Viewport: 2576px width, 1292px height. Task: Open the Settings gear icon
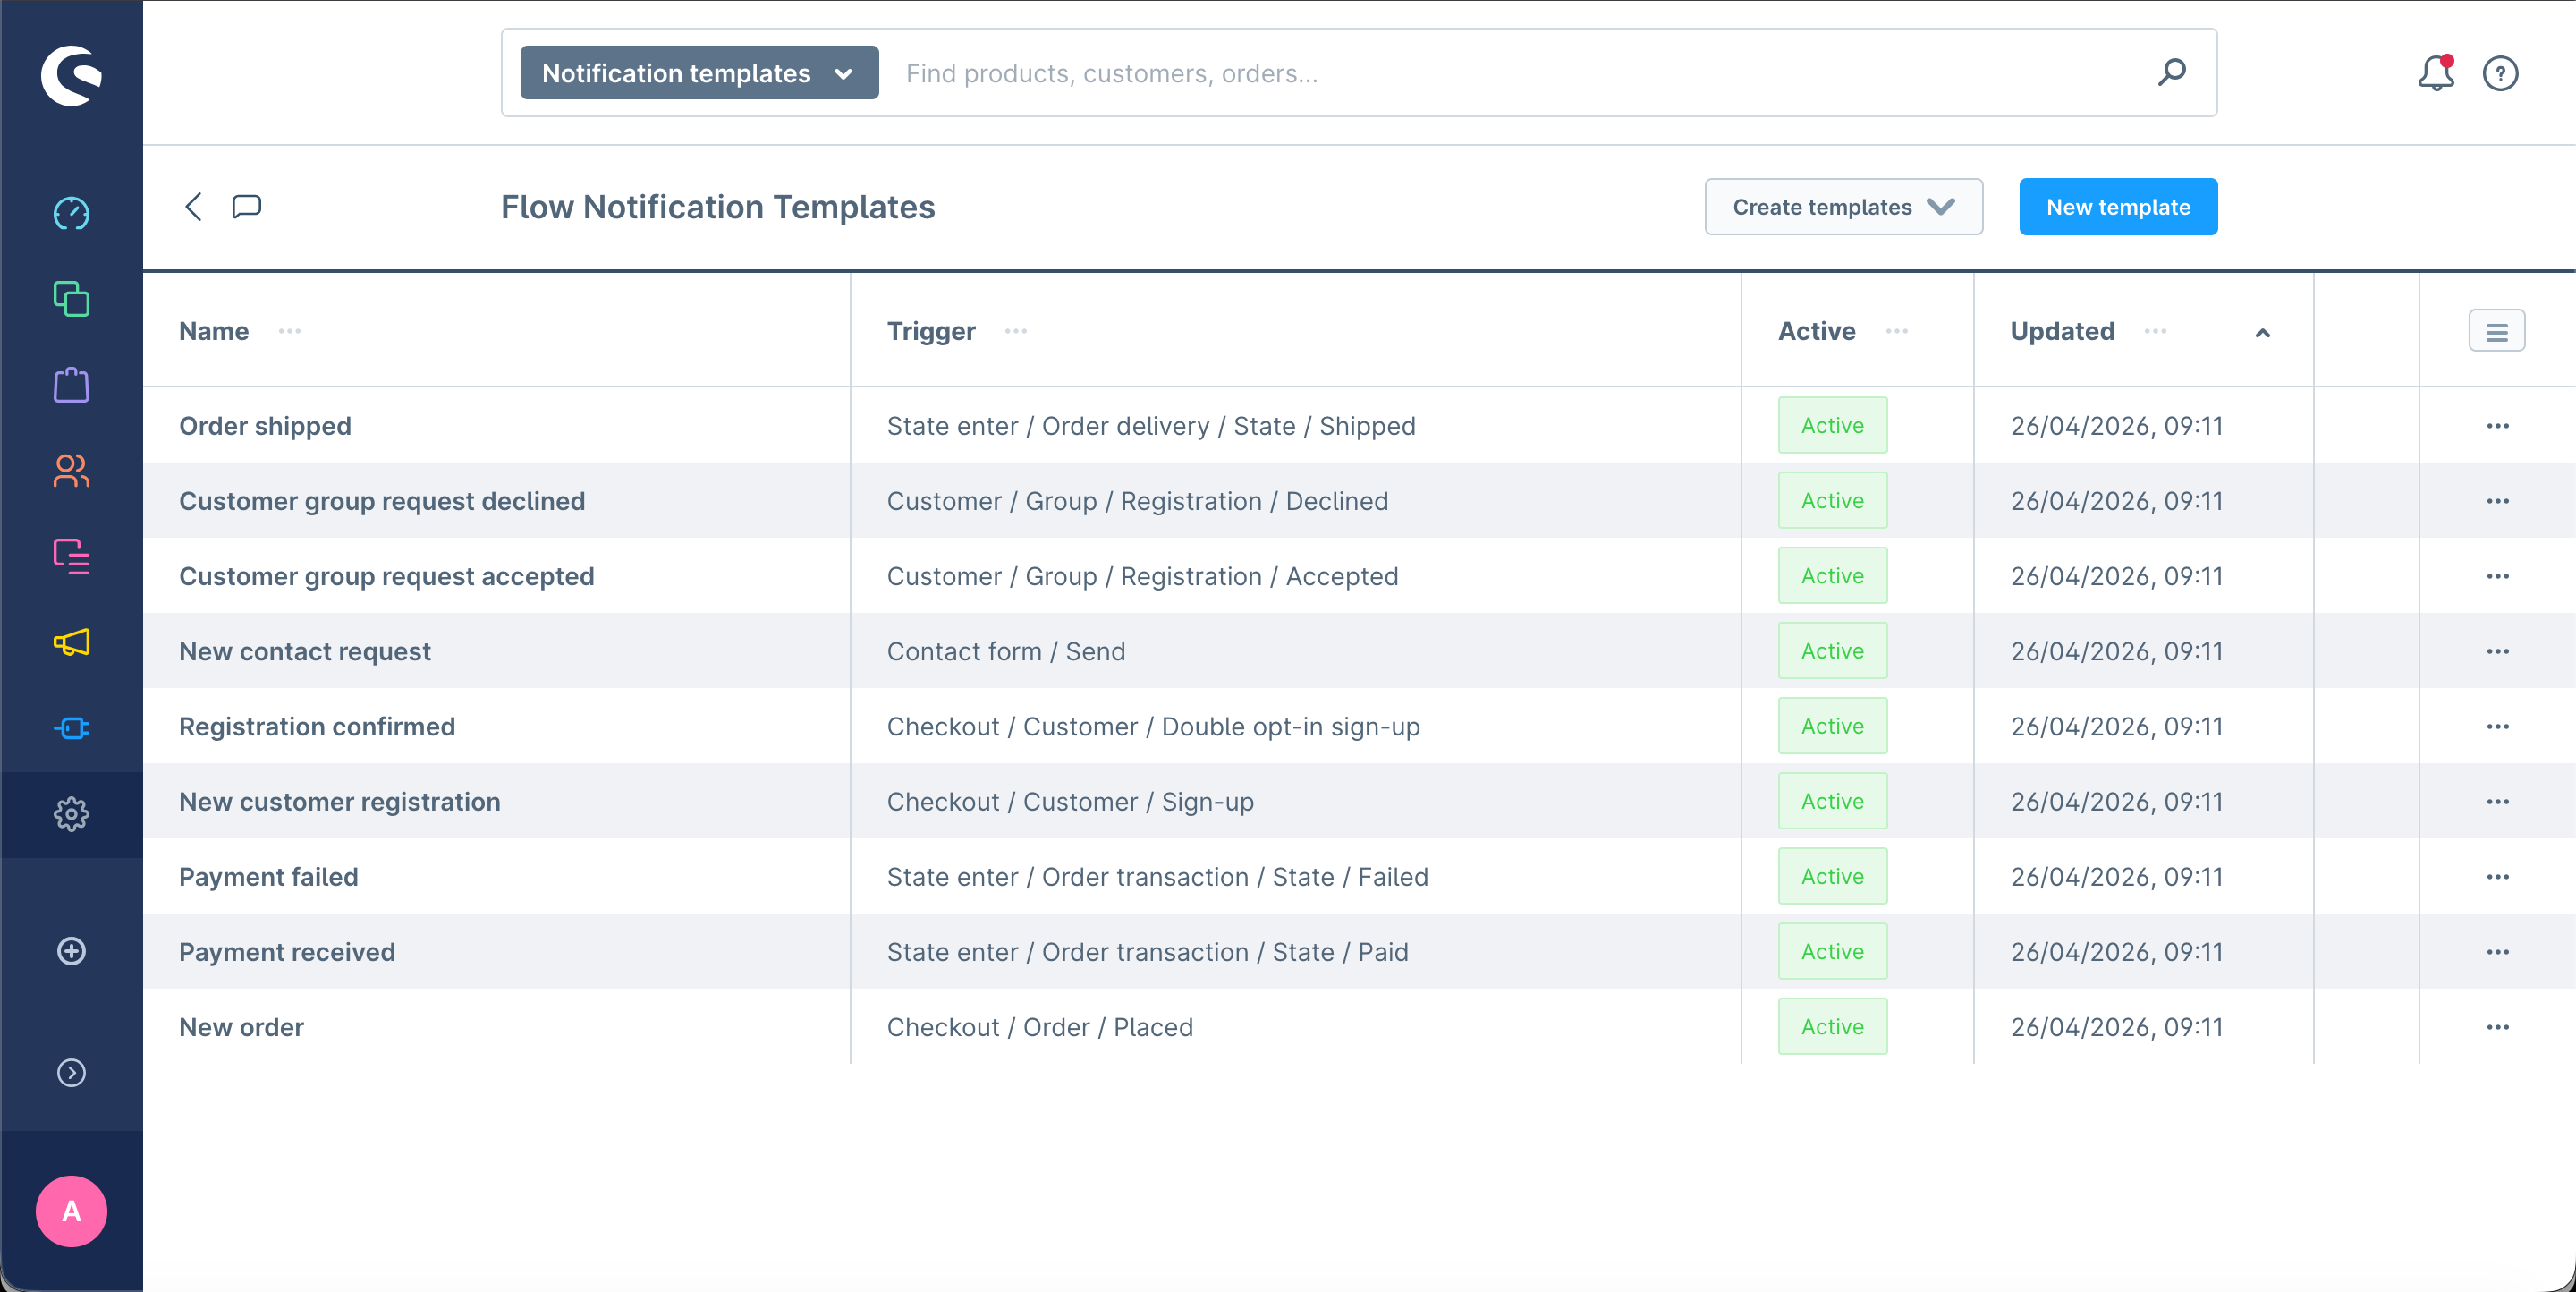click(71, 814)
